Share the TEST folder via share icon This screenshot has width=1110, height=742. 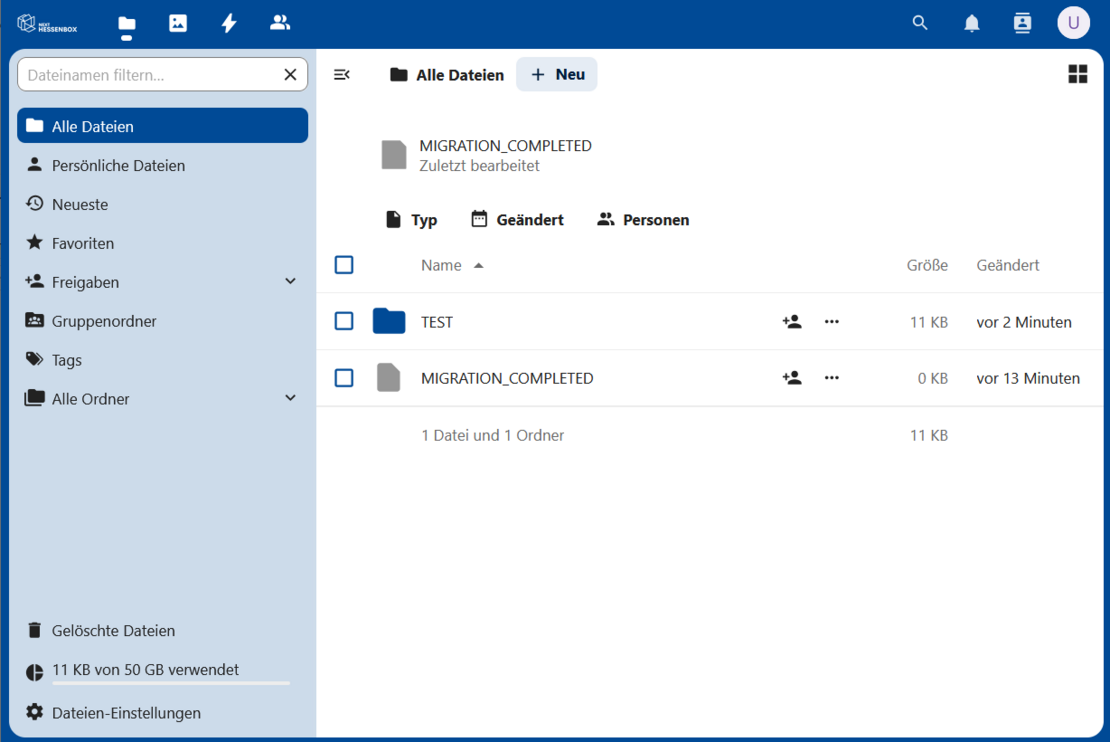click(x=792, y=322)
